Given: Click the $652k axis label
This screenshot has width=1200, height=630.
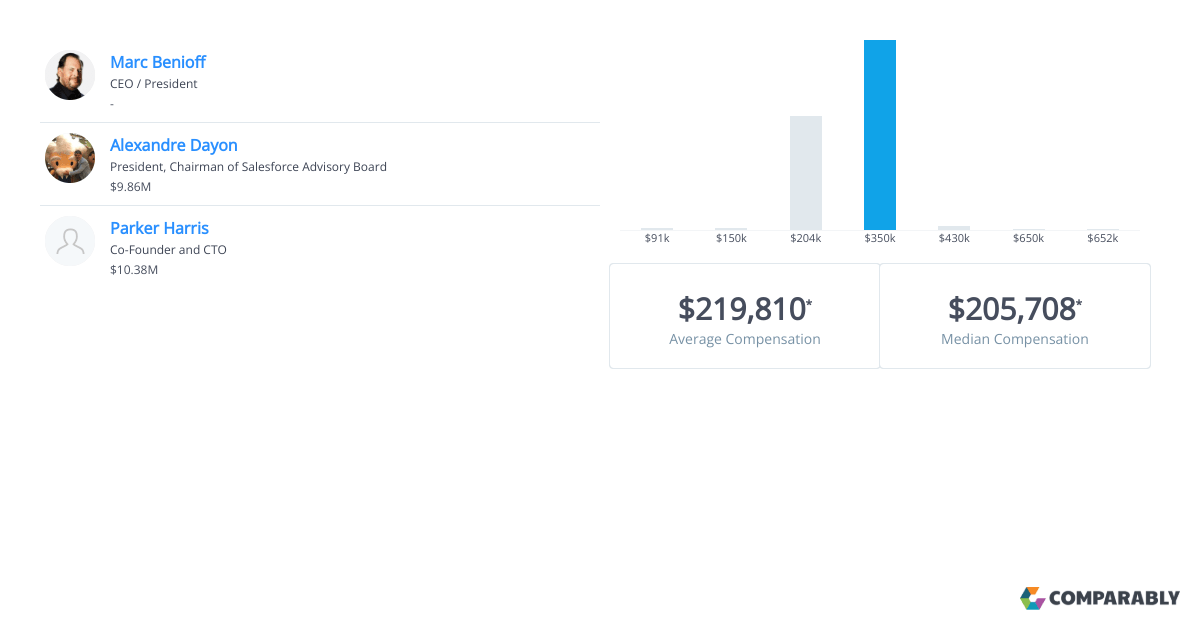Looking at the screenshot, I should click(x=1102, y=238).
